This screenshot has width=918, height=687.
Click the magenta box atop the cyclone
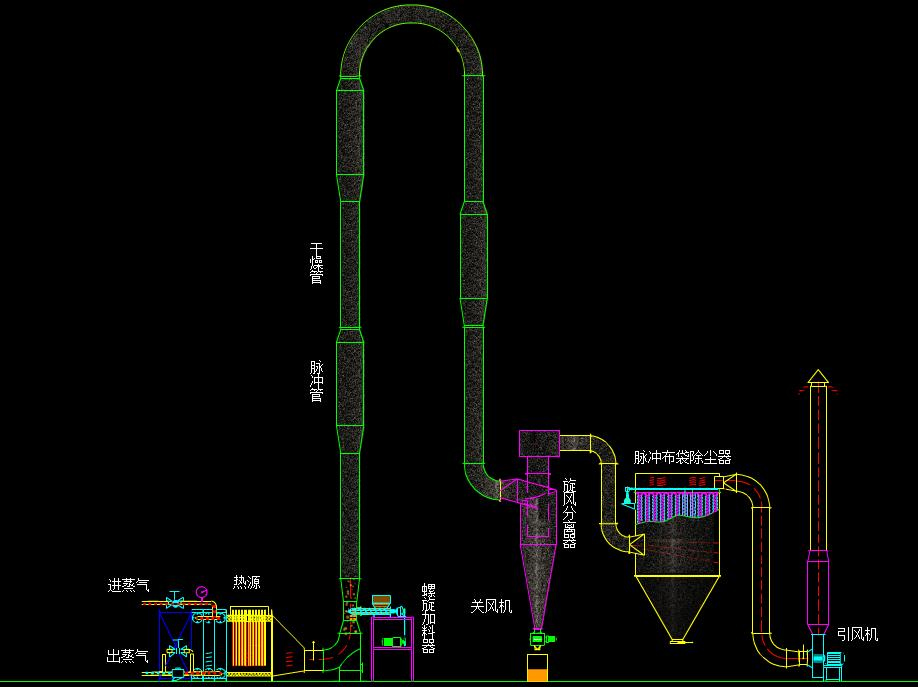538,443
